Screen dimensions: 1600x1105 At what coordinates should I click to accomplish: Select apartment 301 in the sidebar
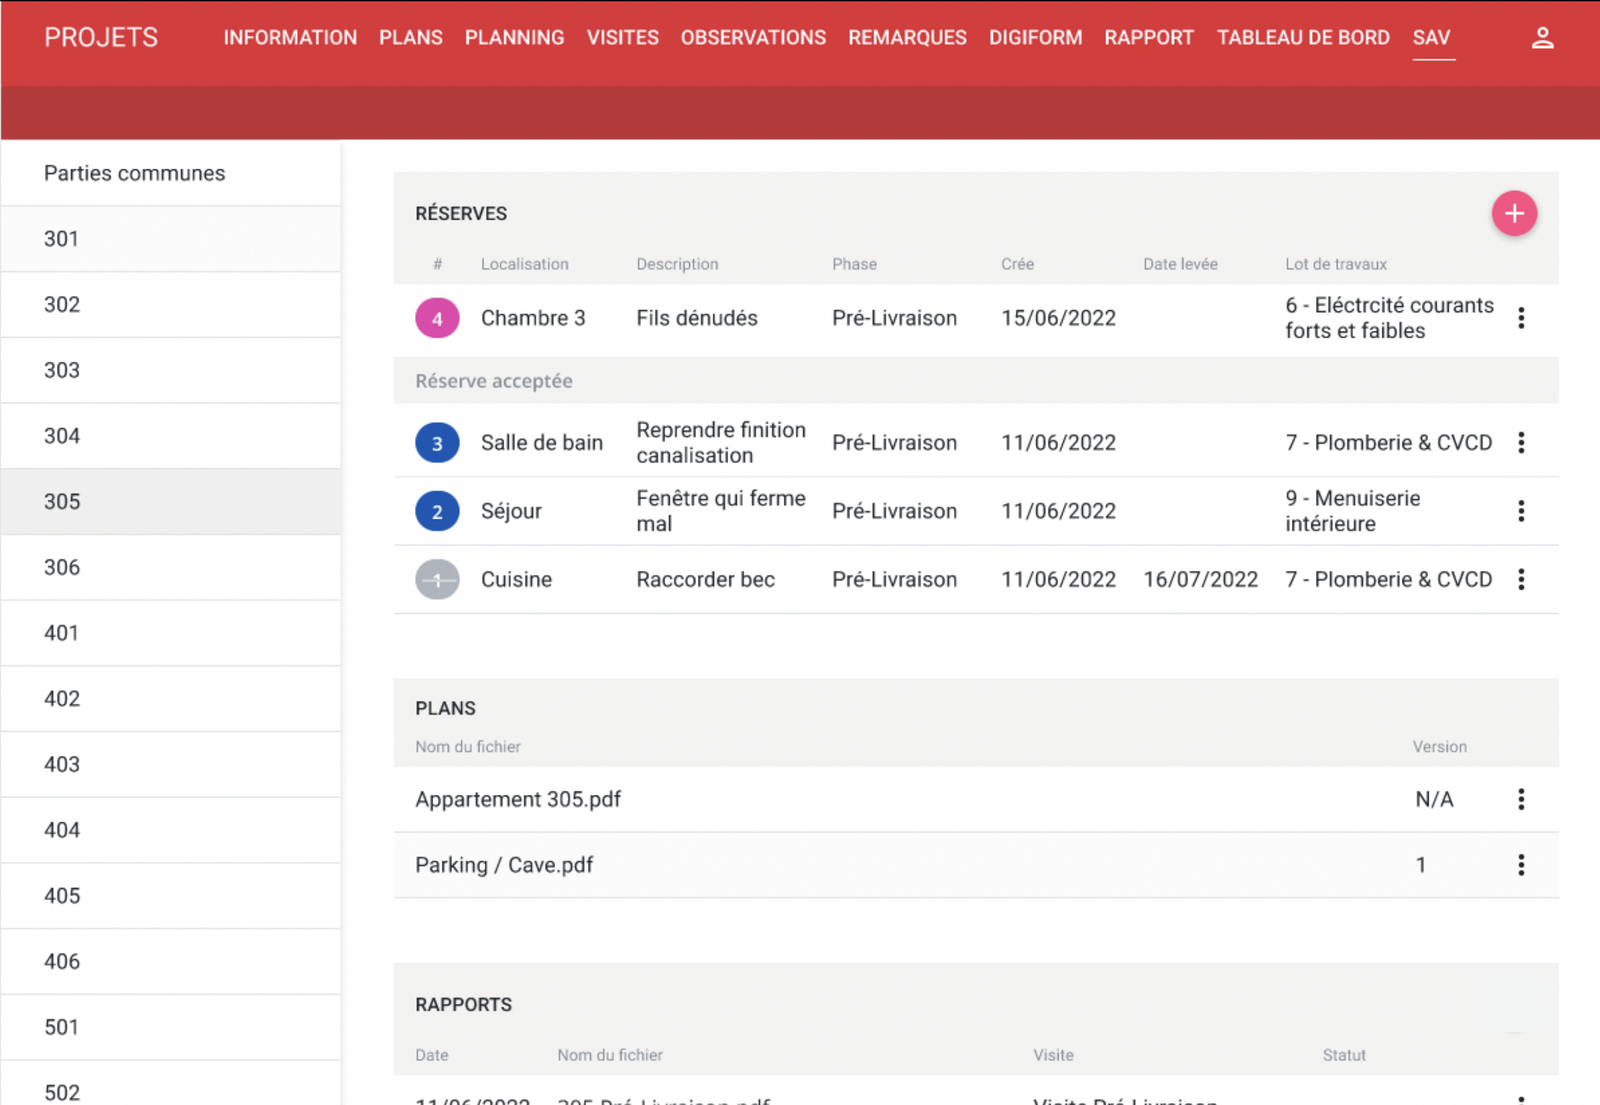pyautogui.click(x=171, y=239)
